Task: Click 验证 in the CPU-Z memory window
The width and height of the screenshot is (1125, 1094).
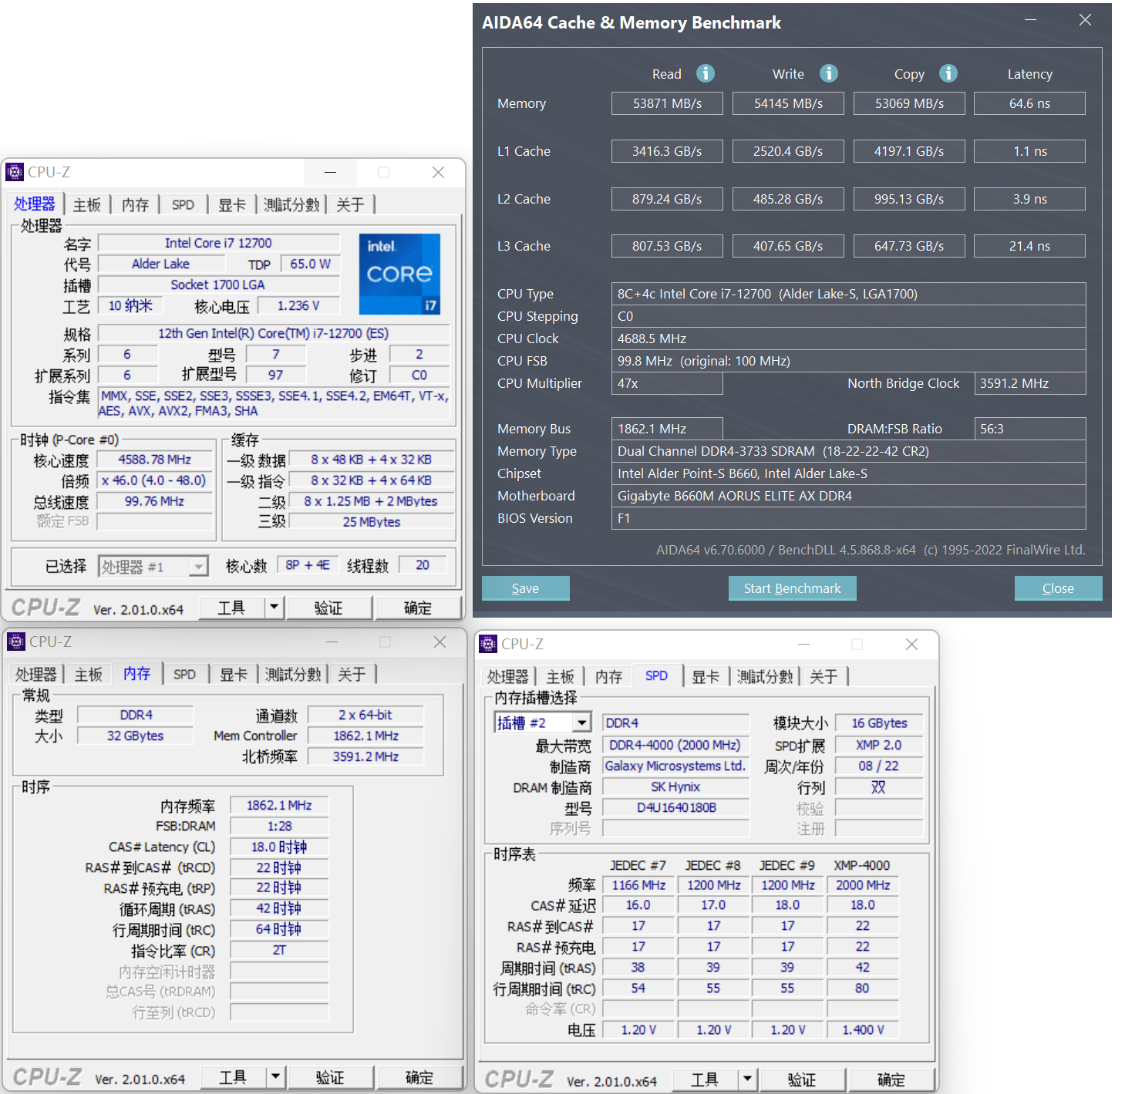Action: point(330,1077)
